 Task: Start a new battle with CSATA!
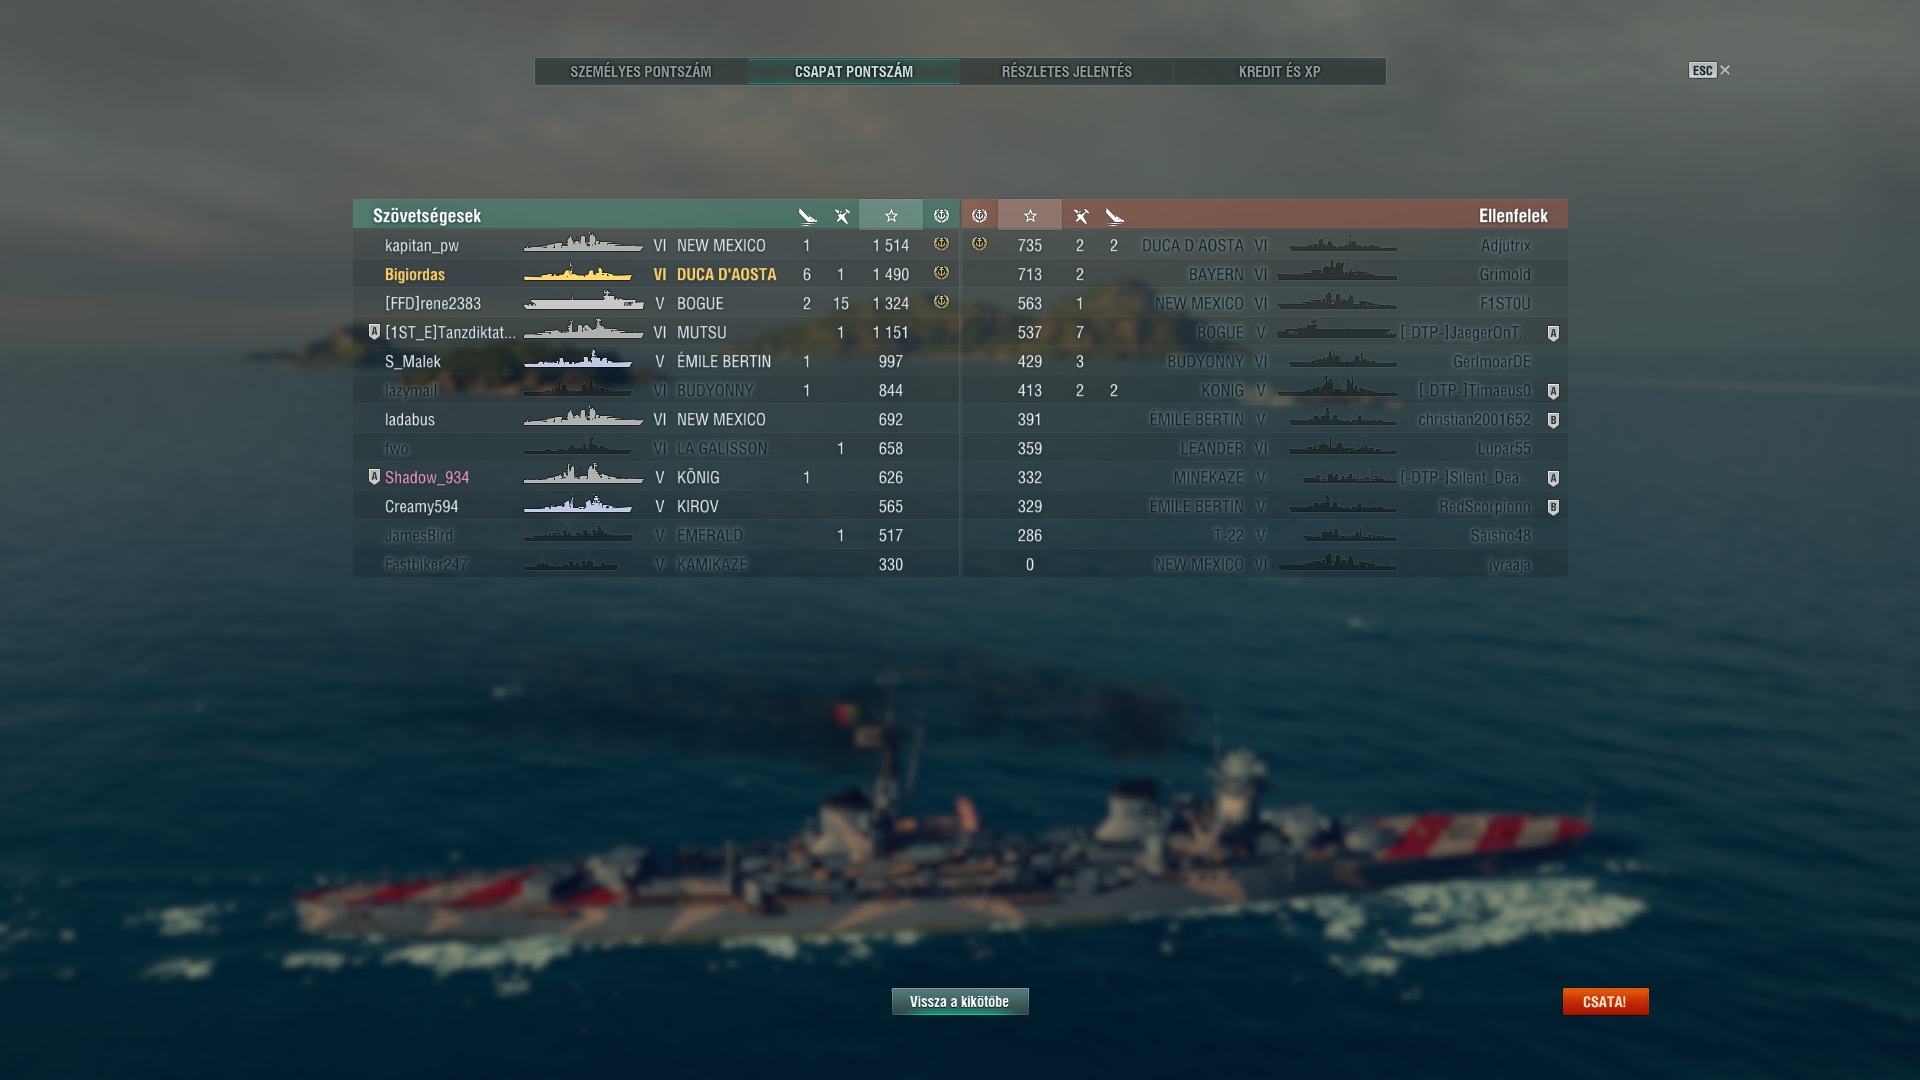pyautogui.click(x=1605, y=1002)
